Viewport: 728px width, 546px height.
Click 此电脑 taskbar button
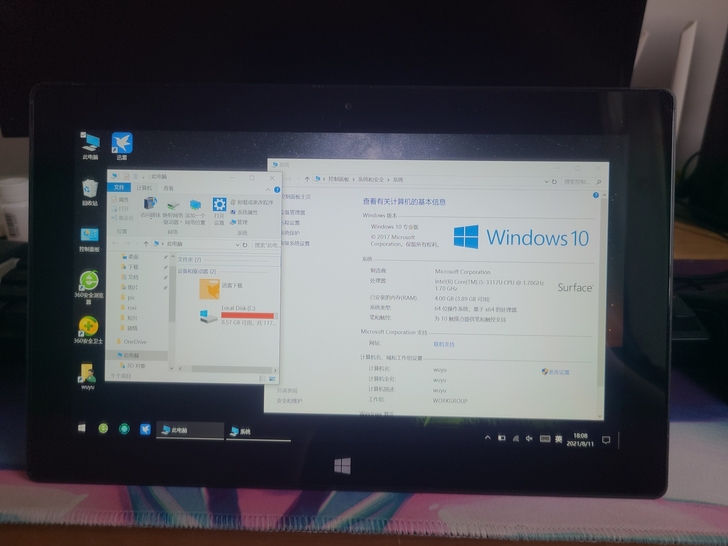[x=190, y=430]
